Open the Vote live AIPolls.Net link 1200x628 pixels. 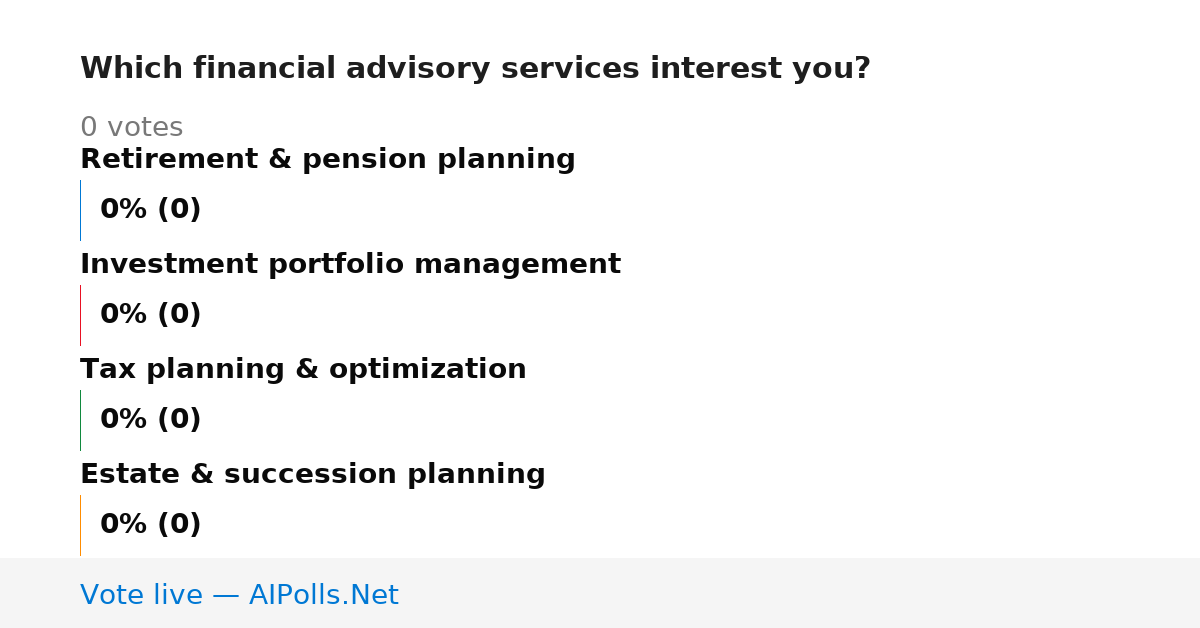tap(239, 595)
